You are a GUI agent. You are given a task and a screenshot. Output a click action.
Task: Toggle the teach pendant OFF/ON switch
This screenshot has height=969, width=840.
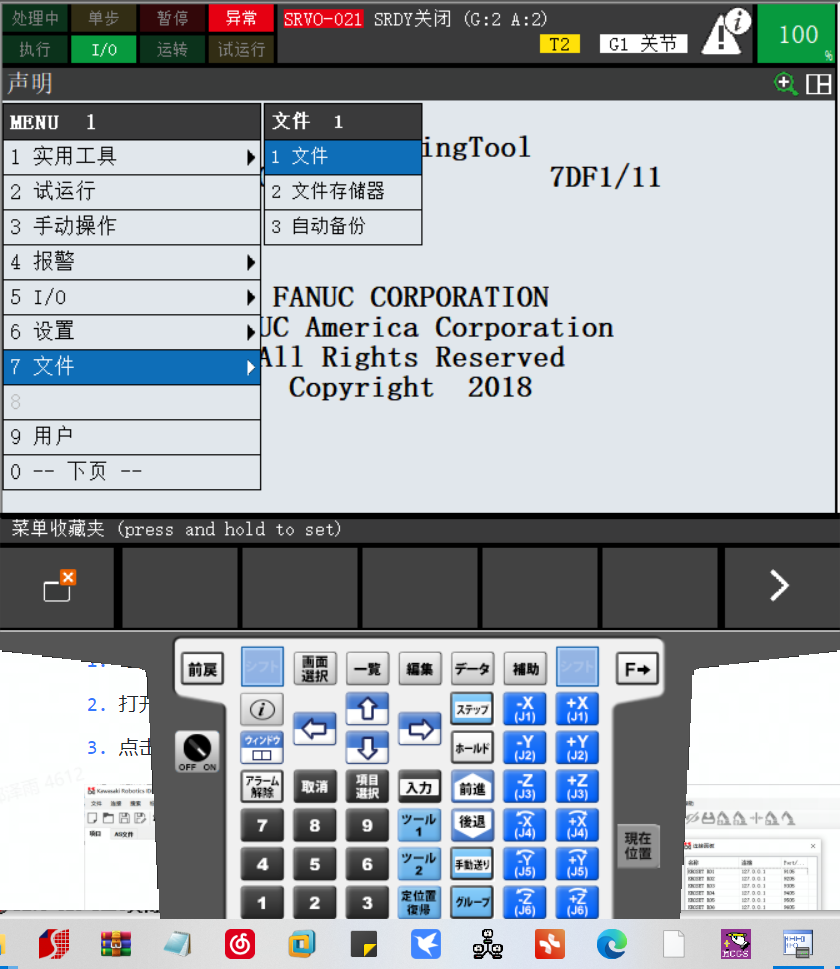pyautogui.click(x=196, y=750)
